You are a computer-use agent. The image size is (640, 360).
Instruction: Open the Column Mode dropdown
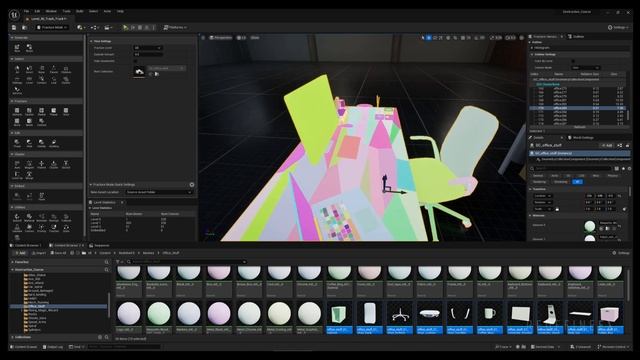[x=585, y=68]
